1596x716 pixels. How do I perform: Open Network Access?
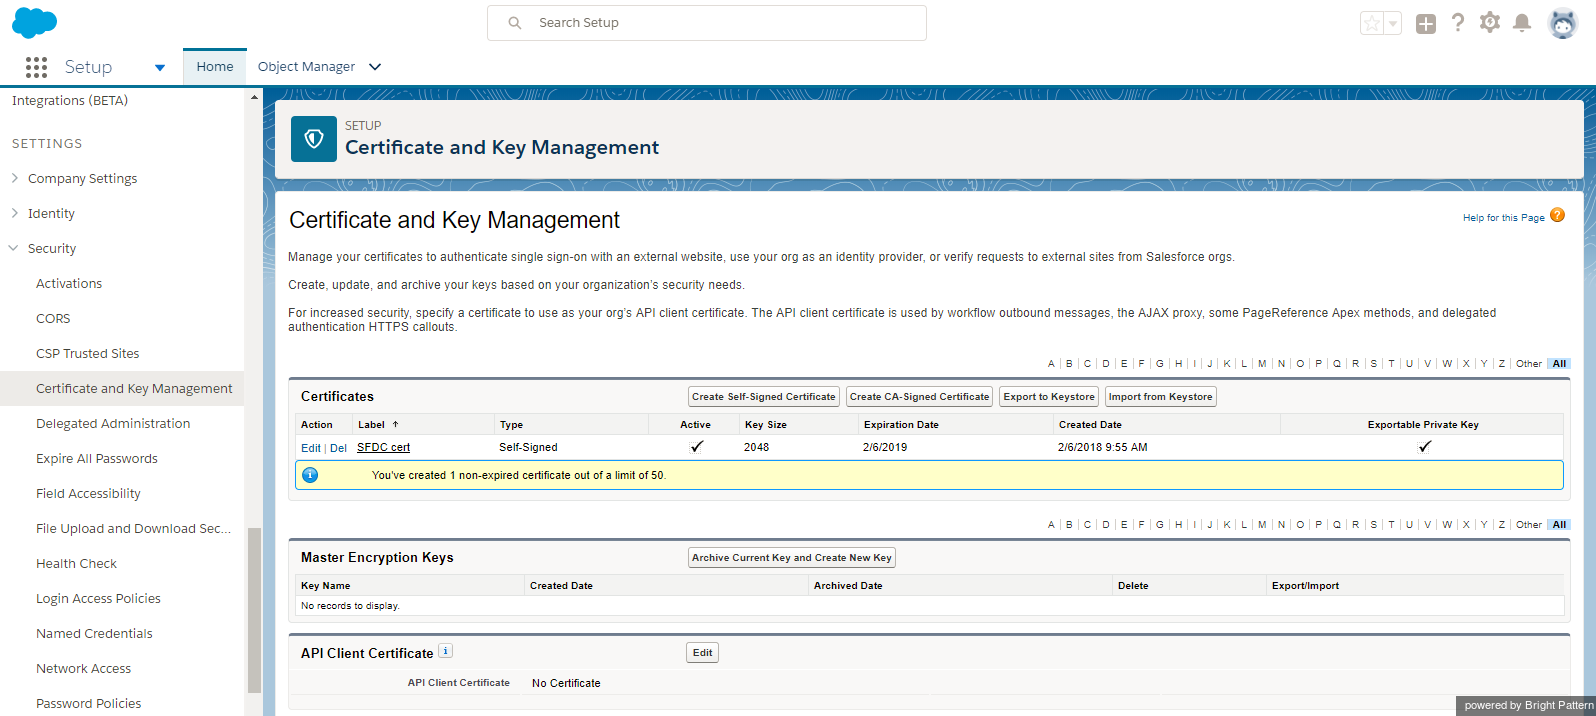pos(83,669)
